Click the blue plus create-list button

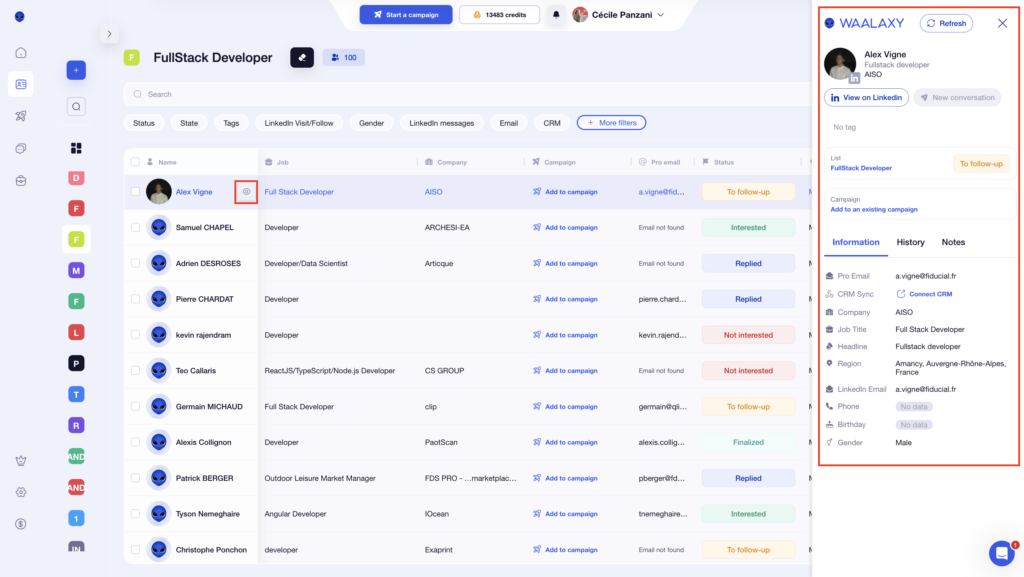(x=76, y=70)
